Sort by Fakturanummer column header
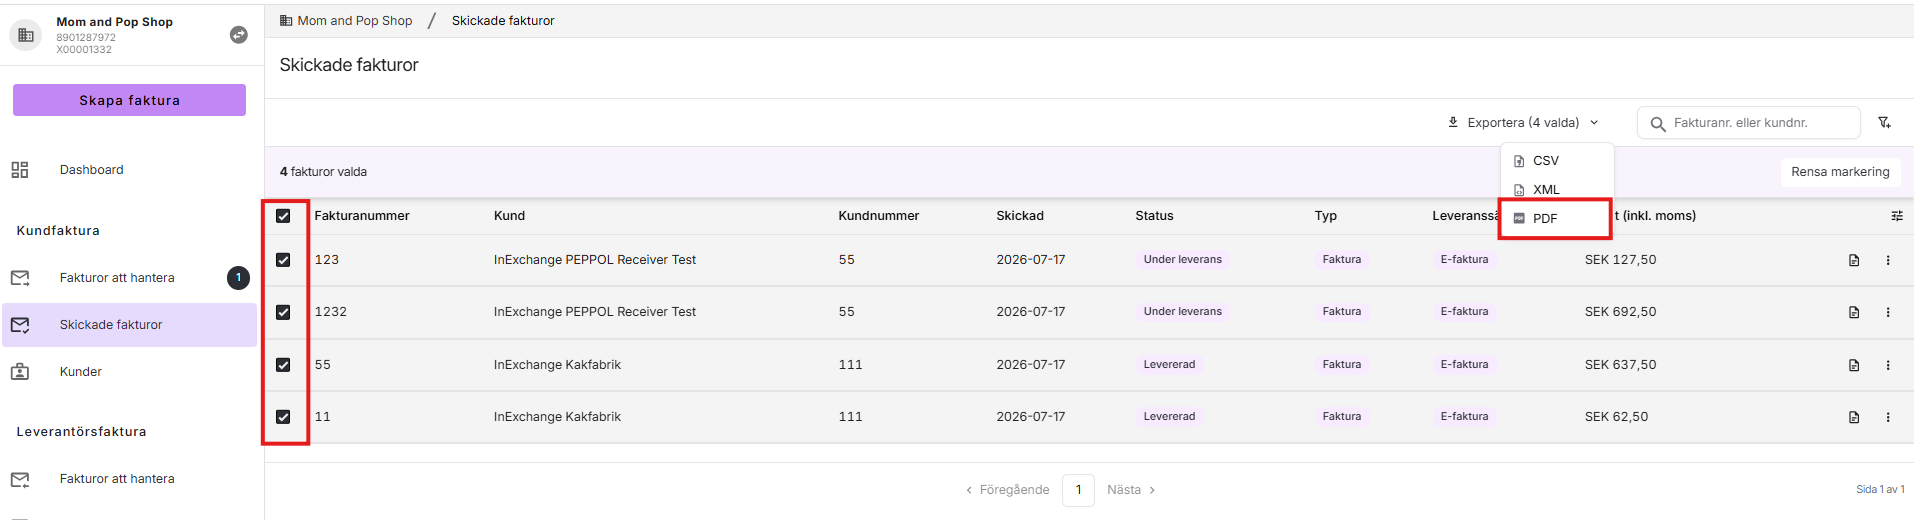Viewport: 1914px width, 520px height. pos(362,216)
